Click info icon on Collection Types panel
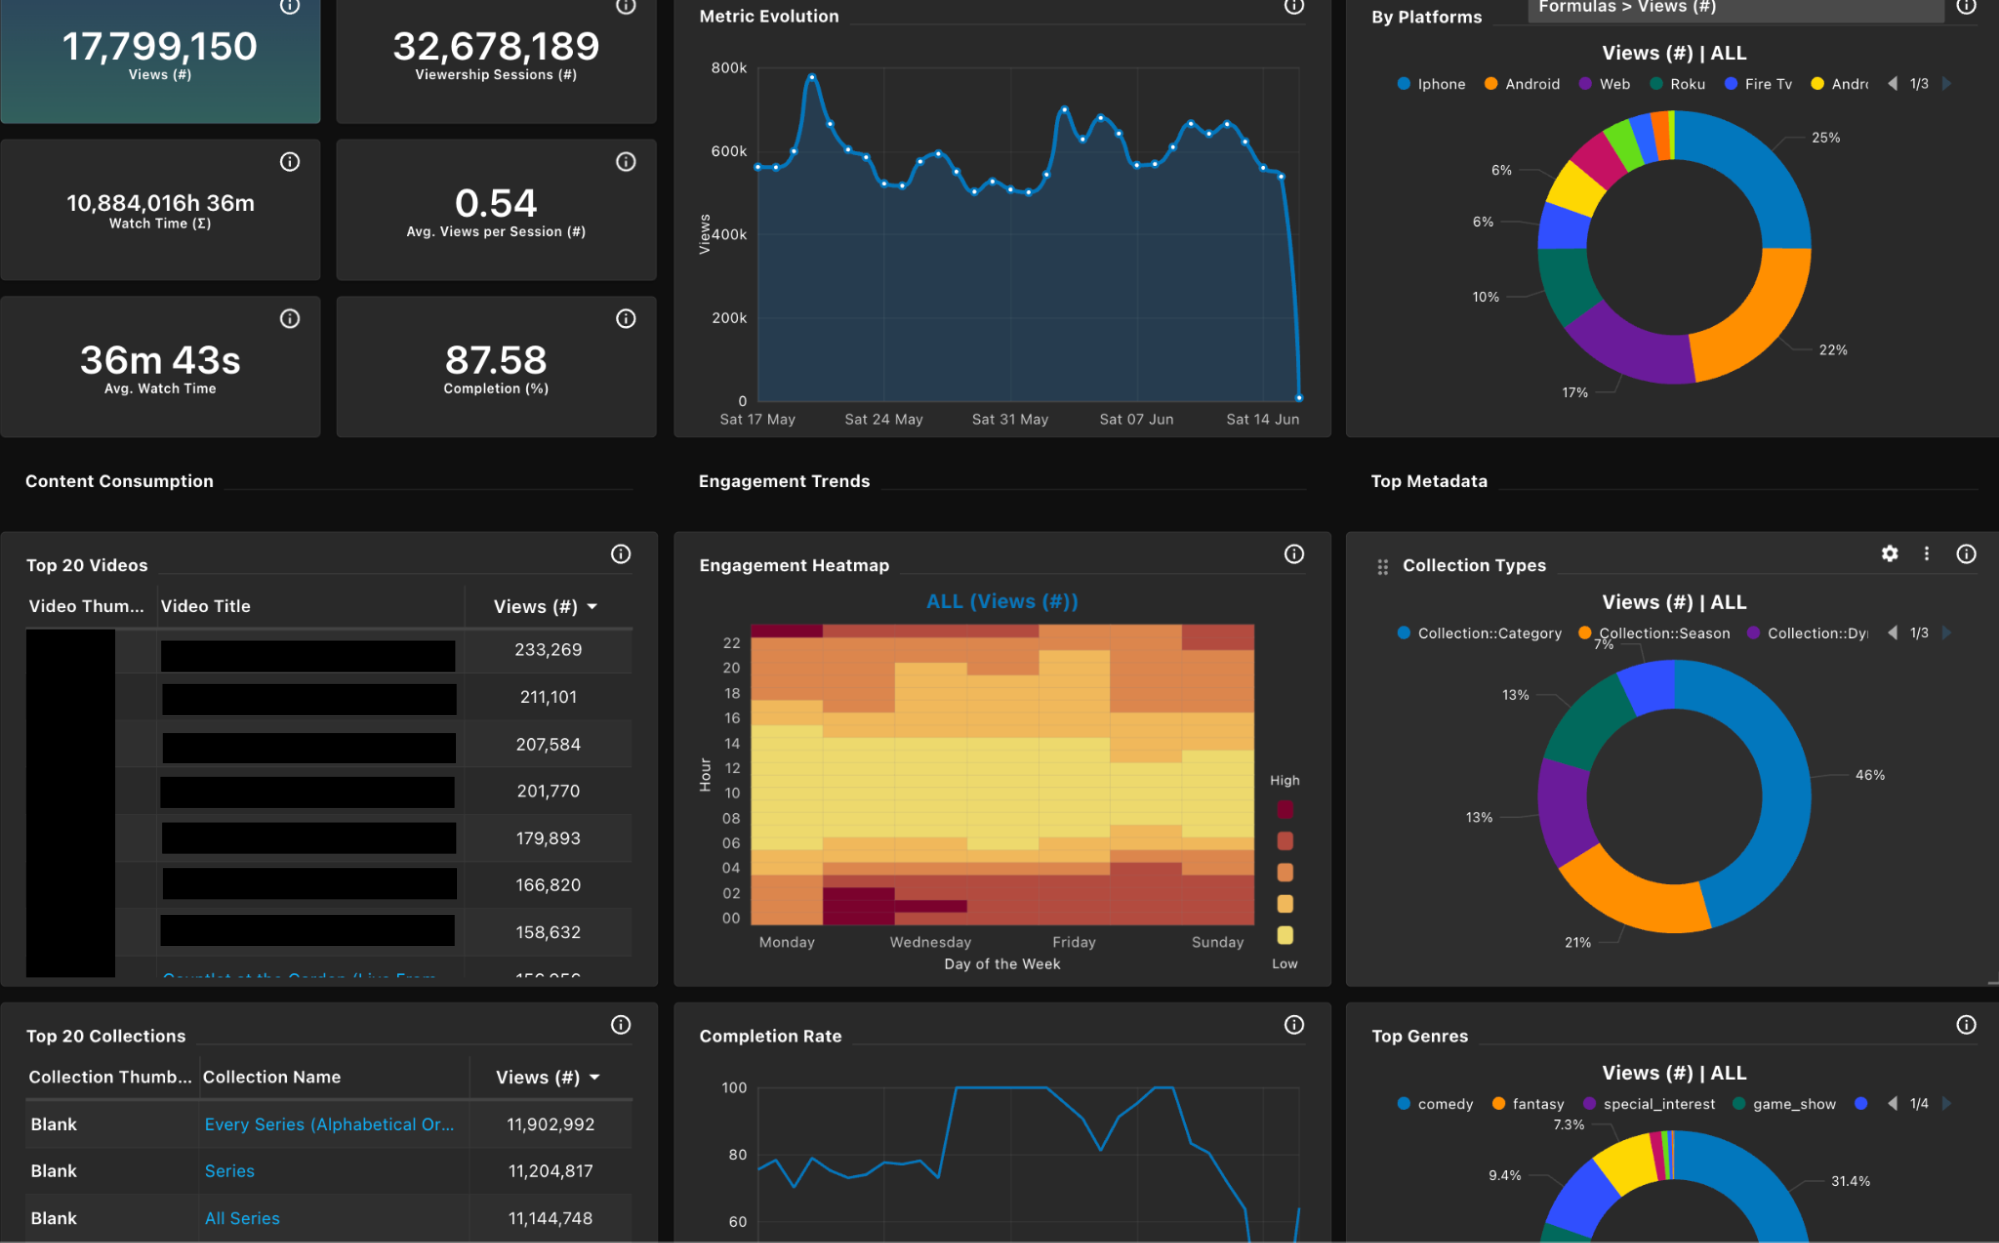Image resolution: width=1999 pixels, height=1243 pixels. tap(1965, 554)
